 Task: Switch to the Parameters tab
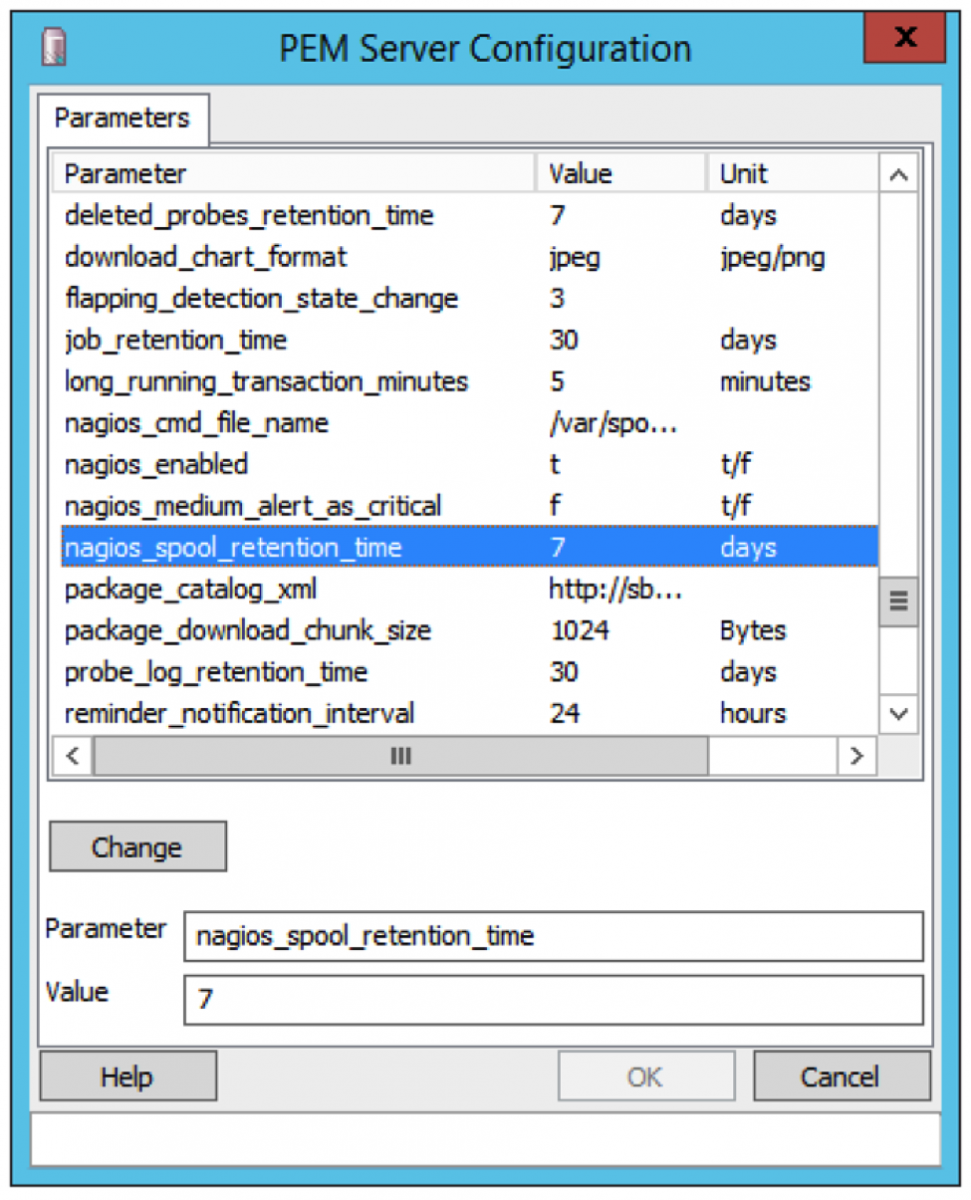pyautogui.click(x=122, y=118)
